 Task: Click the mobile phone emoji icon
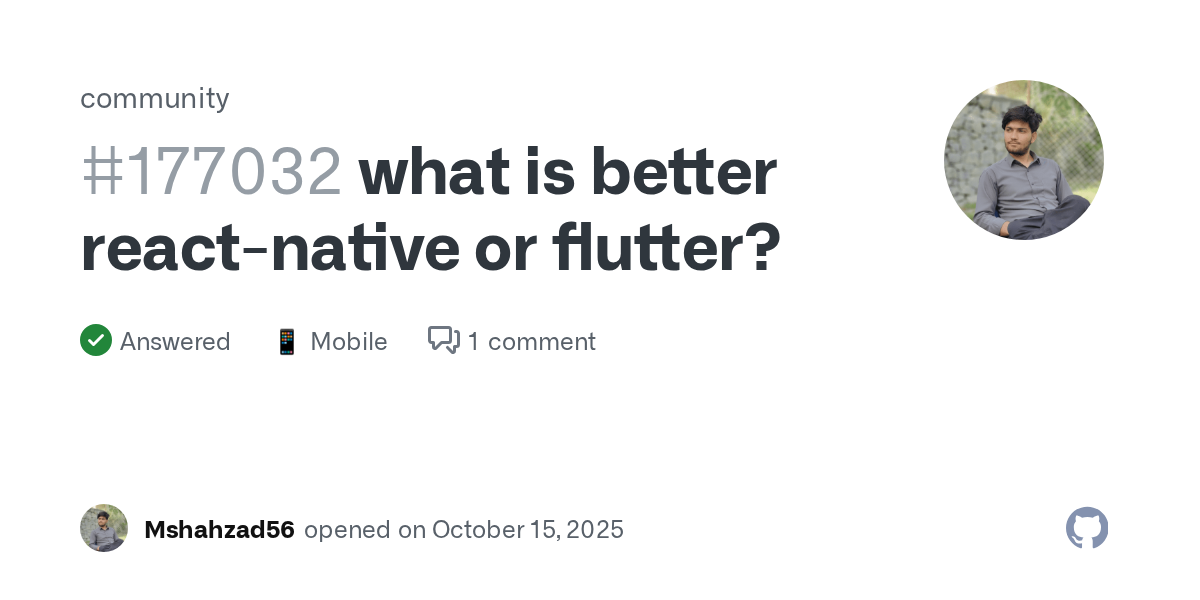coord(287,342)
